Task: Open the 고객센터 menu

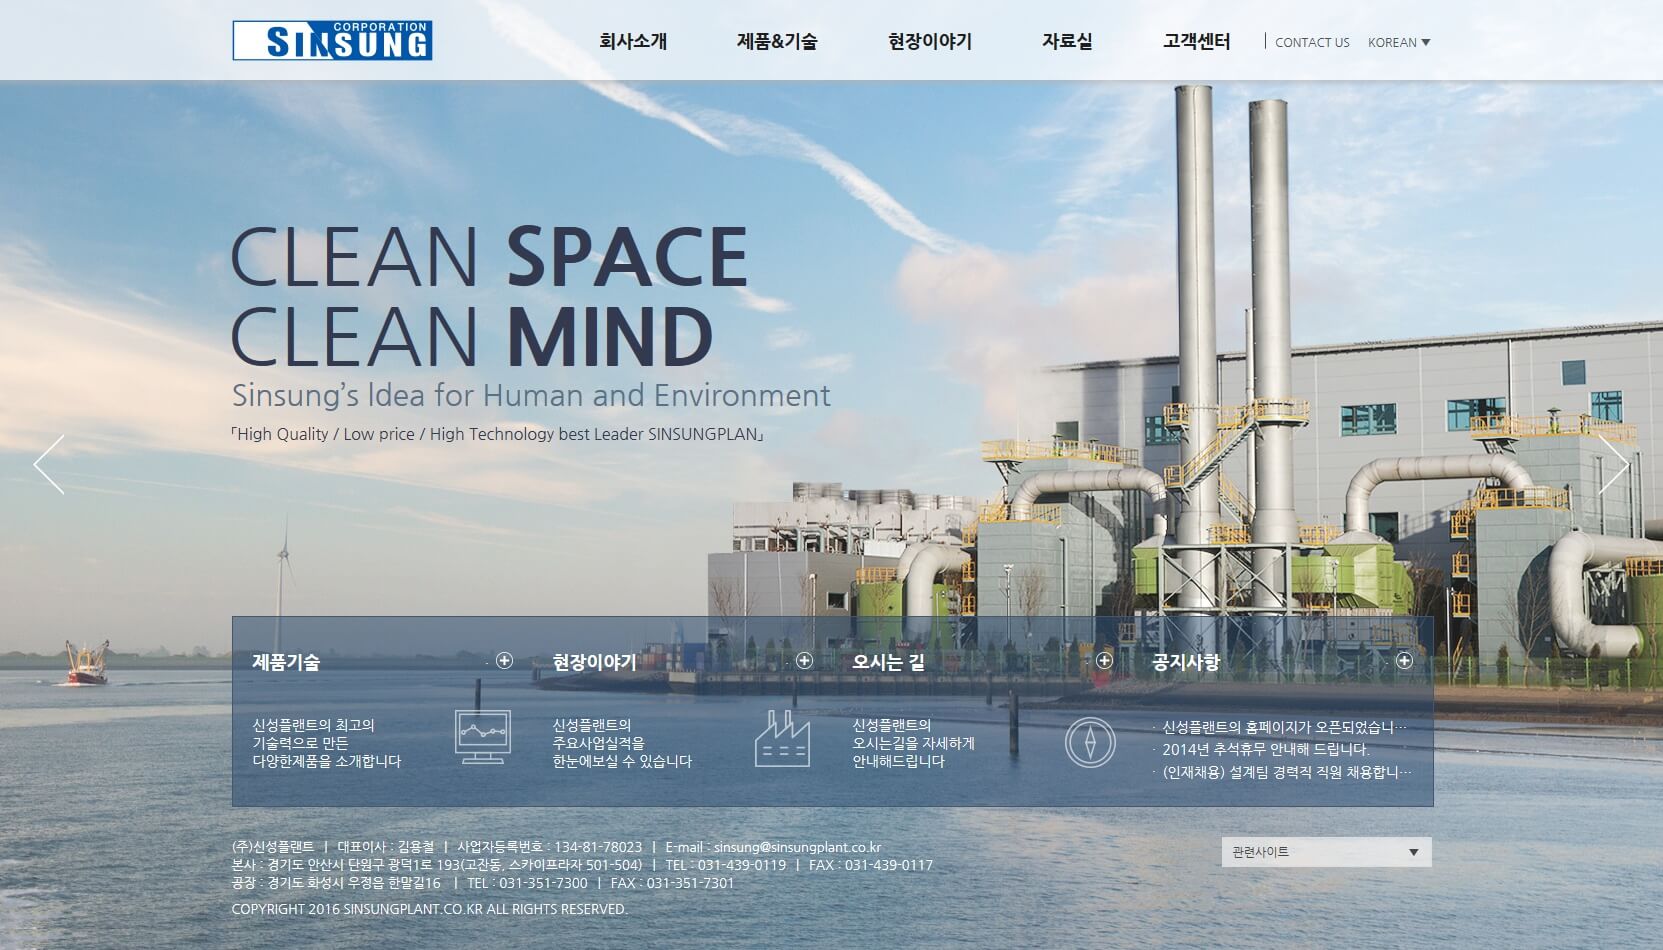Action: pos(1196,42)
